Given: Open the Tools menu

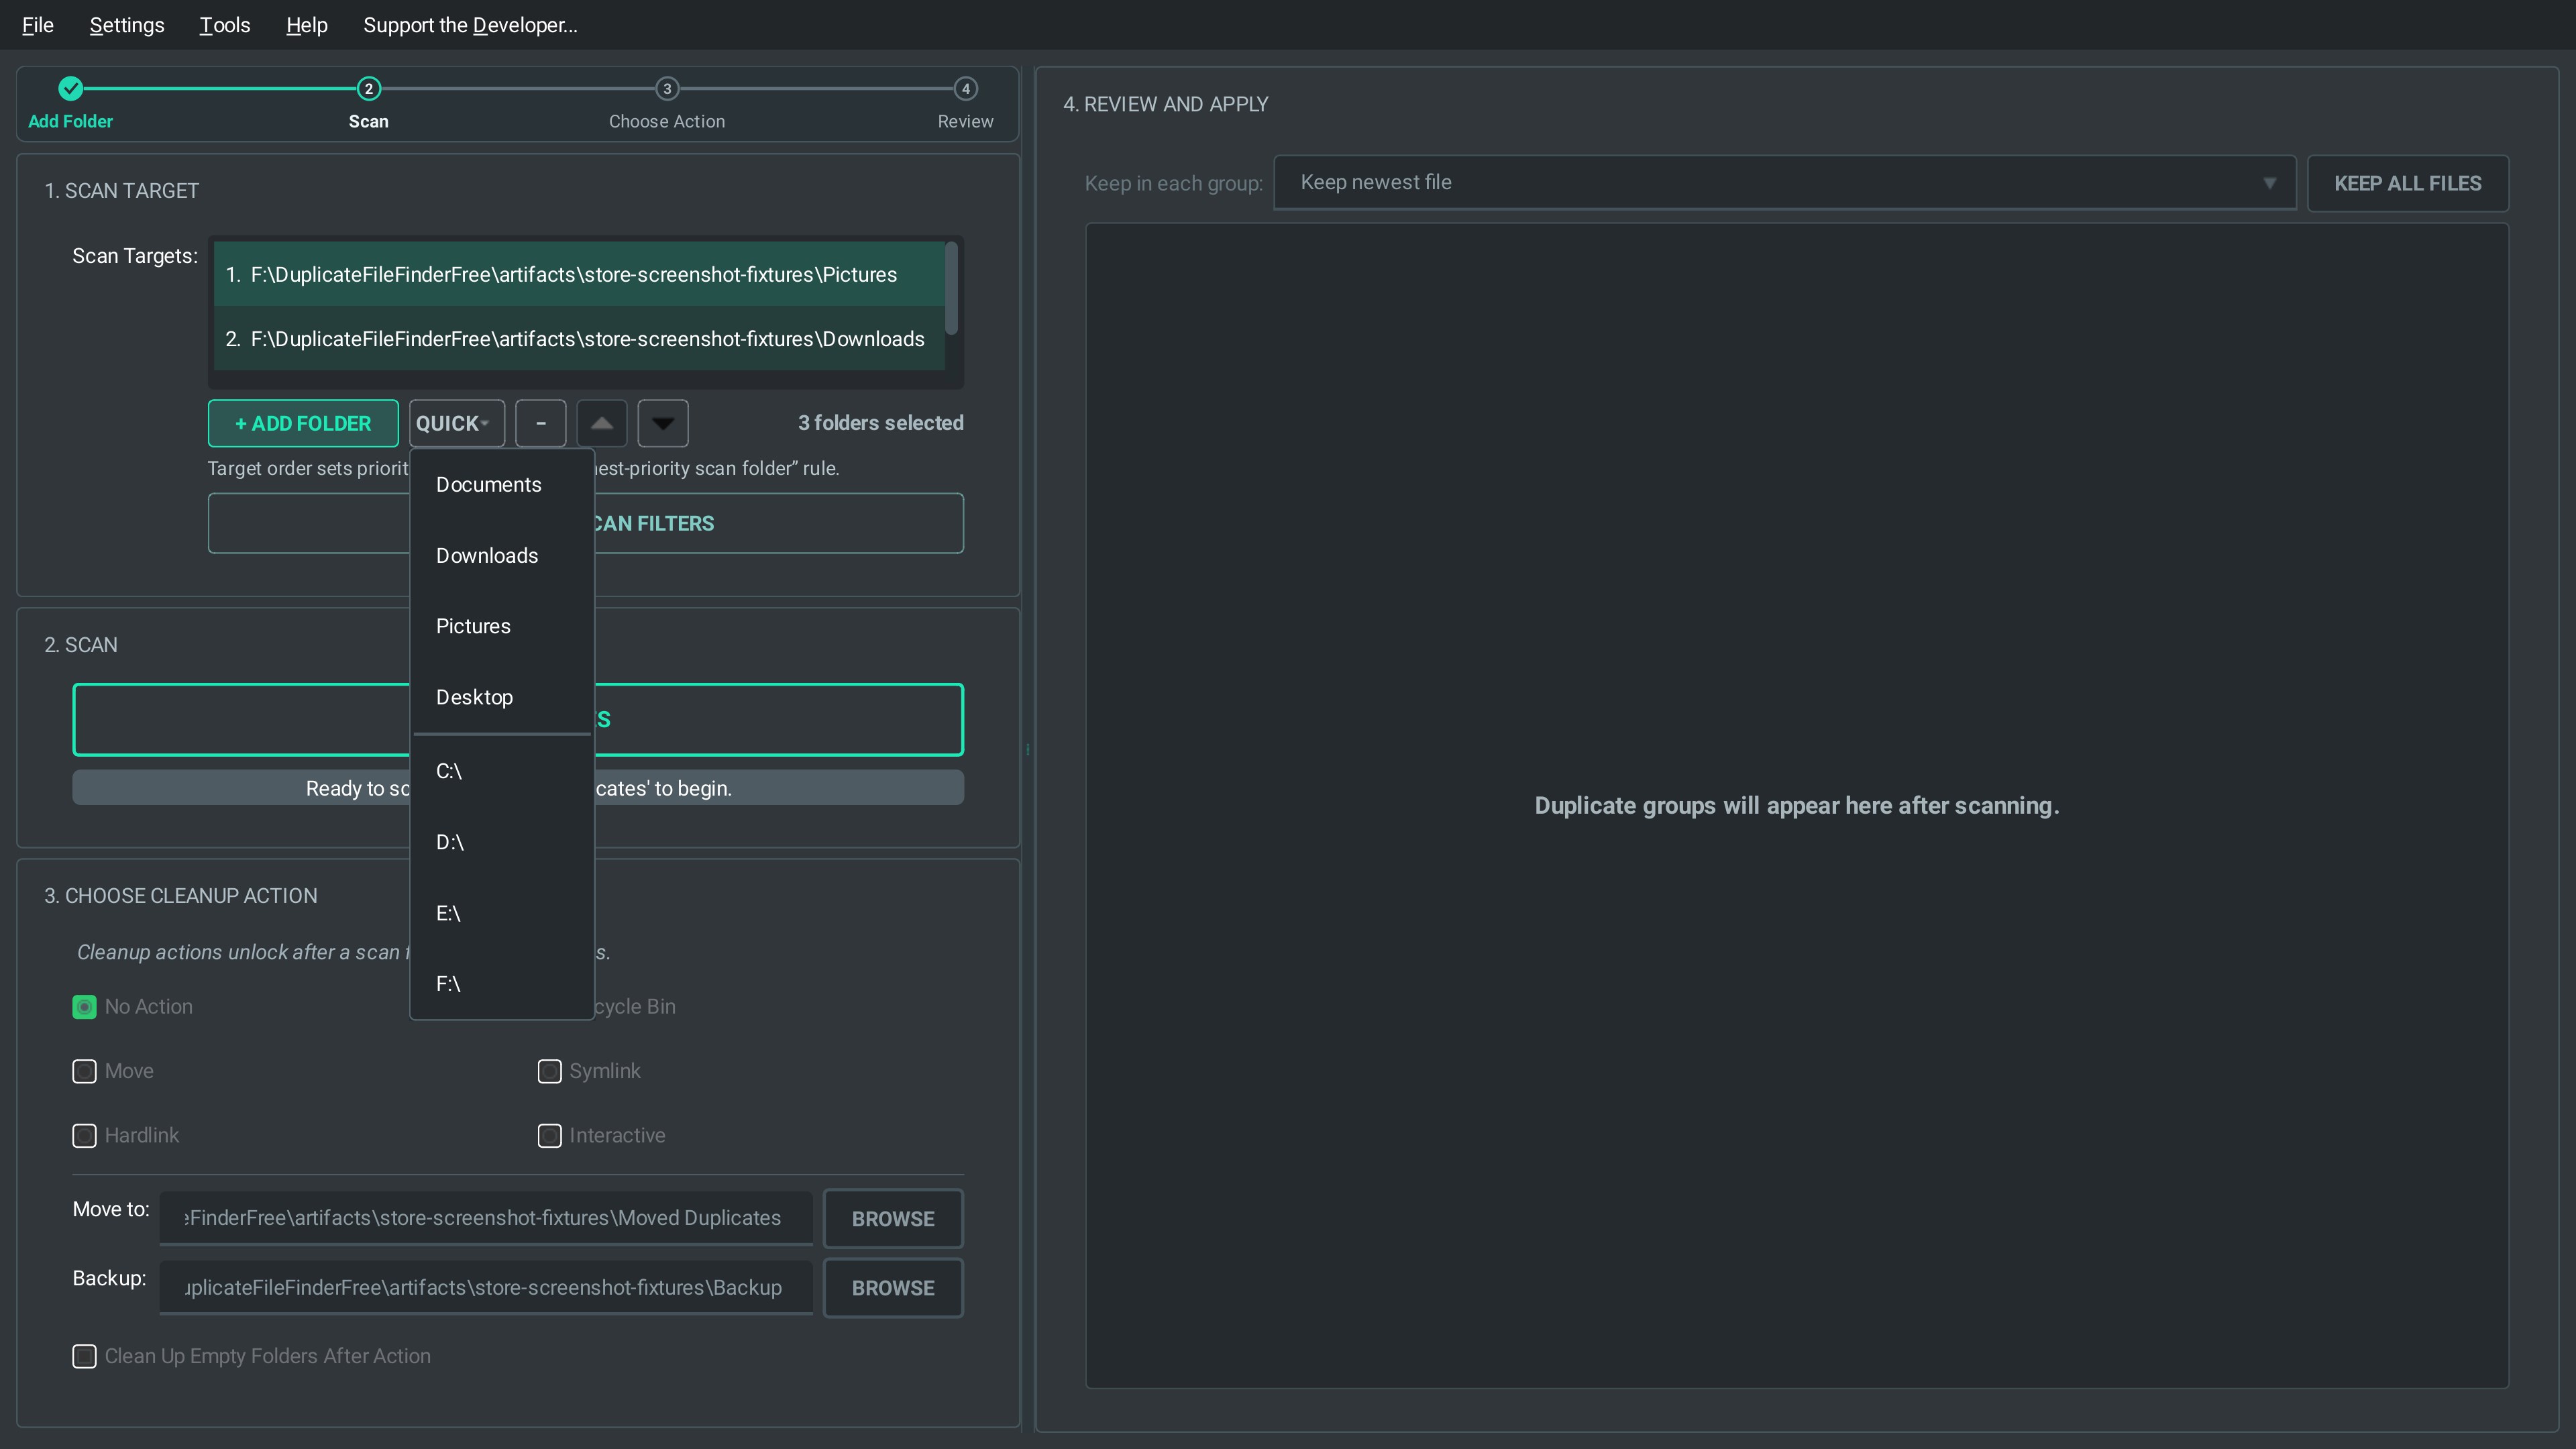Looking at the screenshot, I should (225, 25).
